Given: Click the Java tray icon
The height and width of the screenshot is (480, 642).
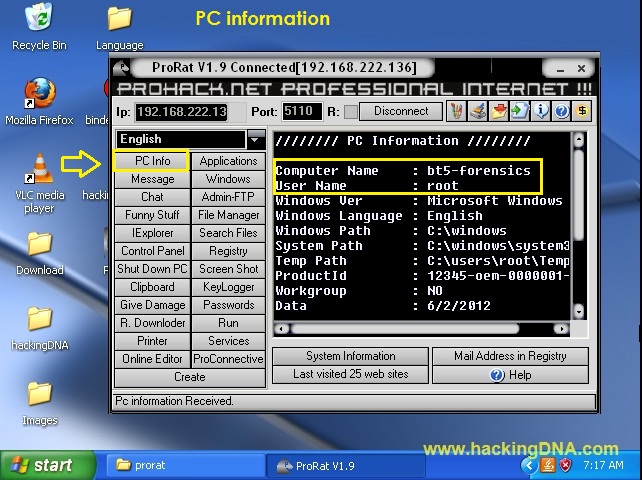Looking at the screenshot, I should (x=547, y=465).
